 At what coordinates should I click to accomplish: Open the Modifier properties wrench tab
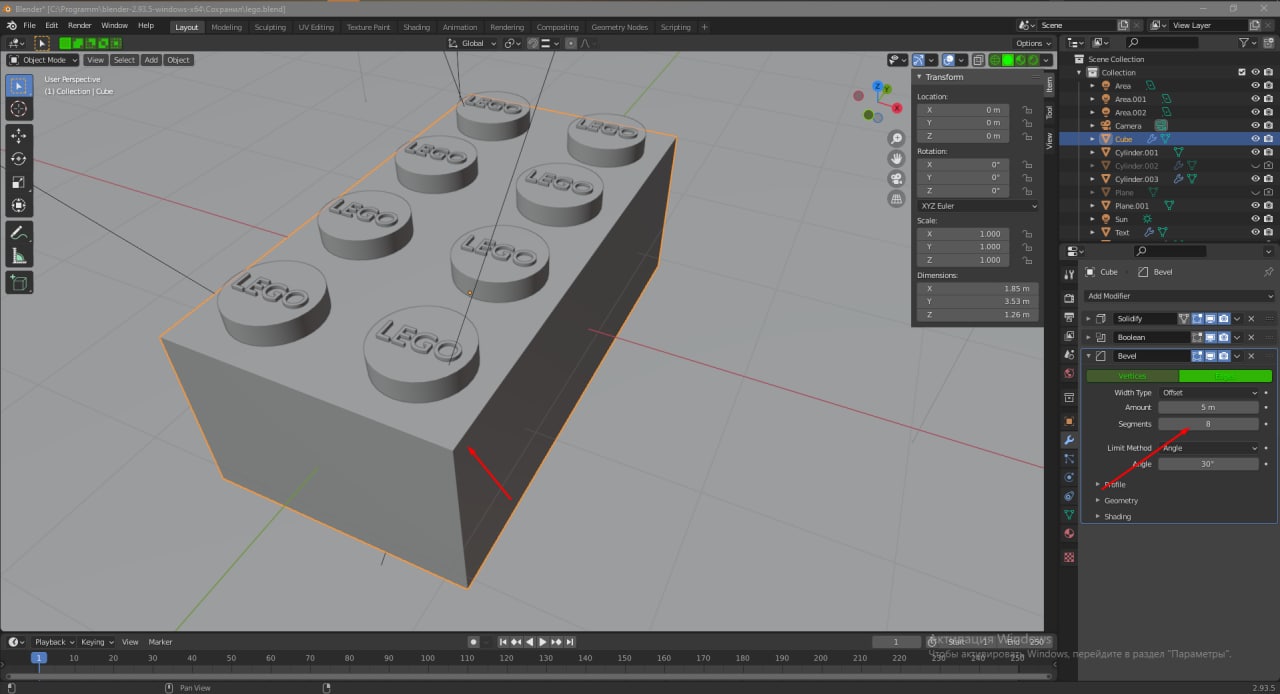click(1069, 440)
